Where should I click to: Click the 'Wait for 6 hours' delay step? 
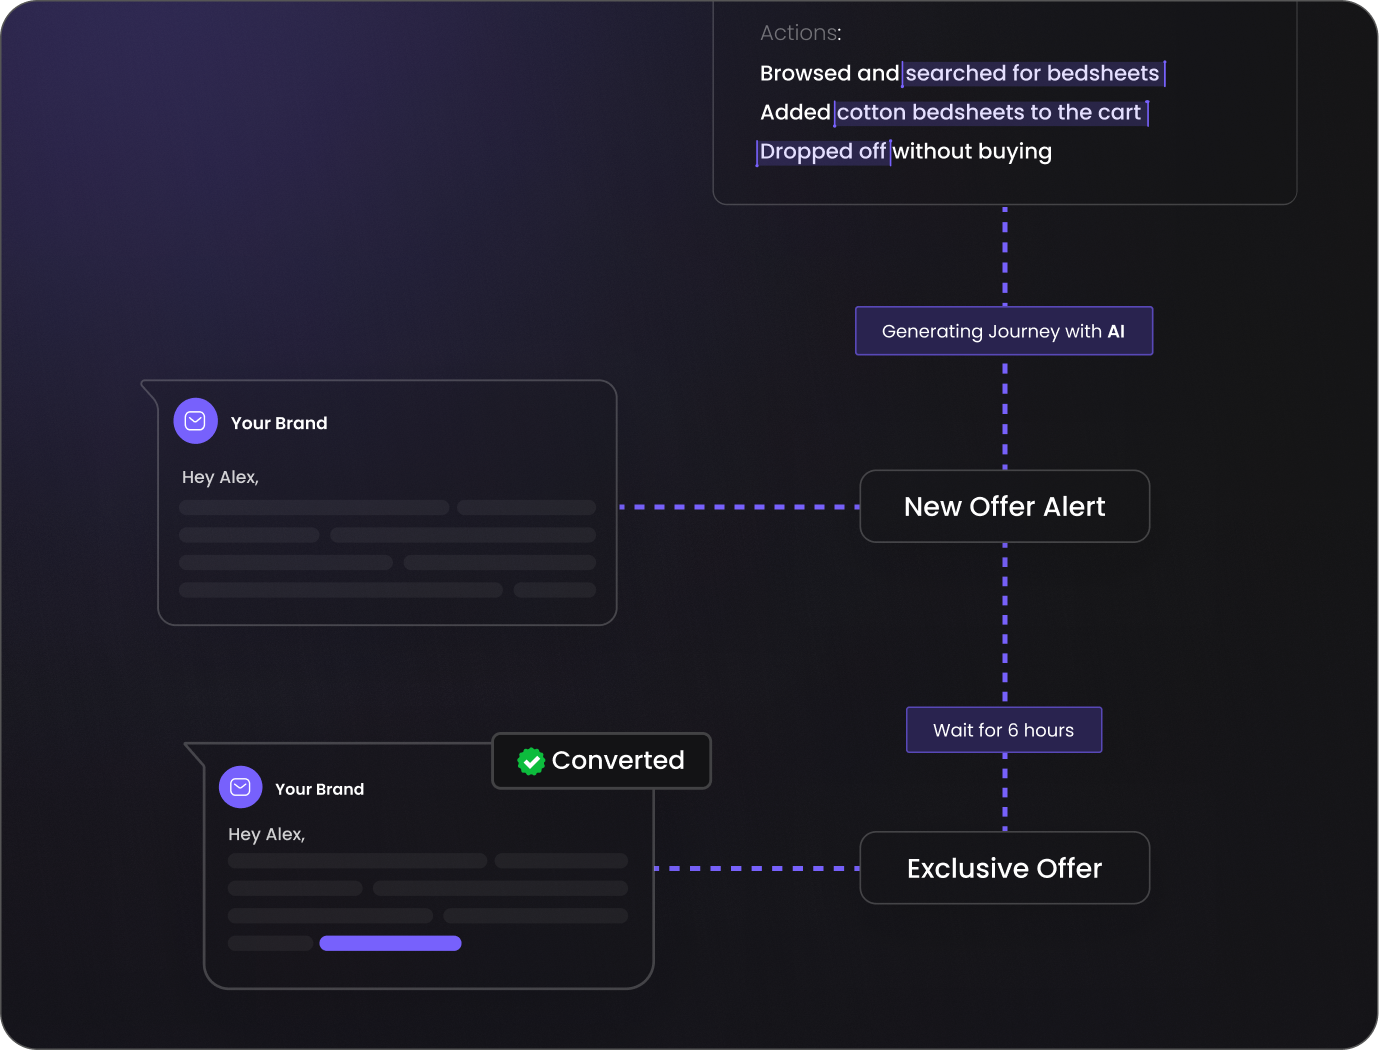pyautogui.click(x=1004, y=730)
